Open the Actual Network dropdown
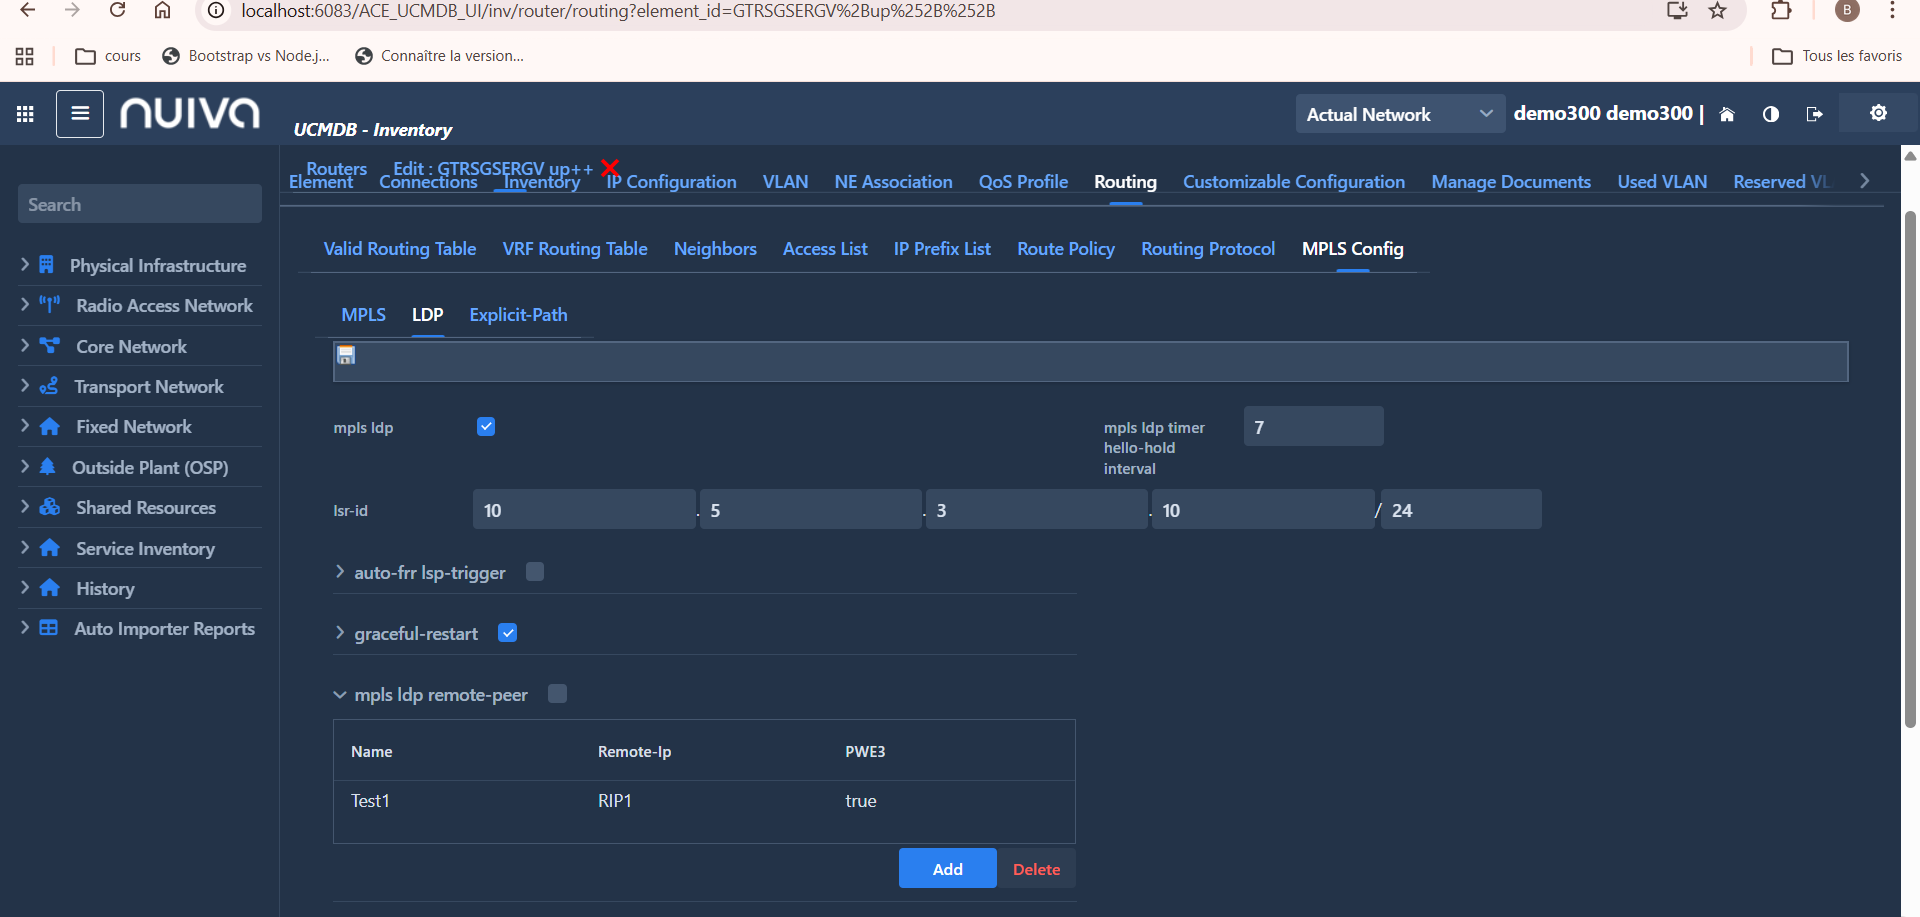The image size is (1920, 917). [1398, 114]
